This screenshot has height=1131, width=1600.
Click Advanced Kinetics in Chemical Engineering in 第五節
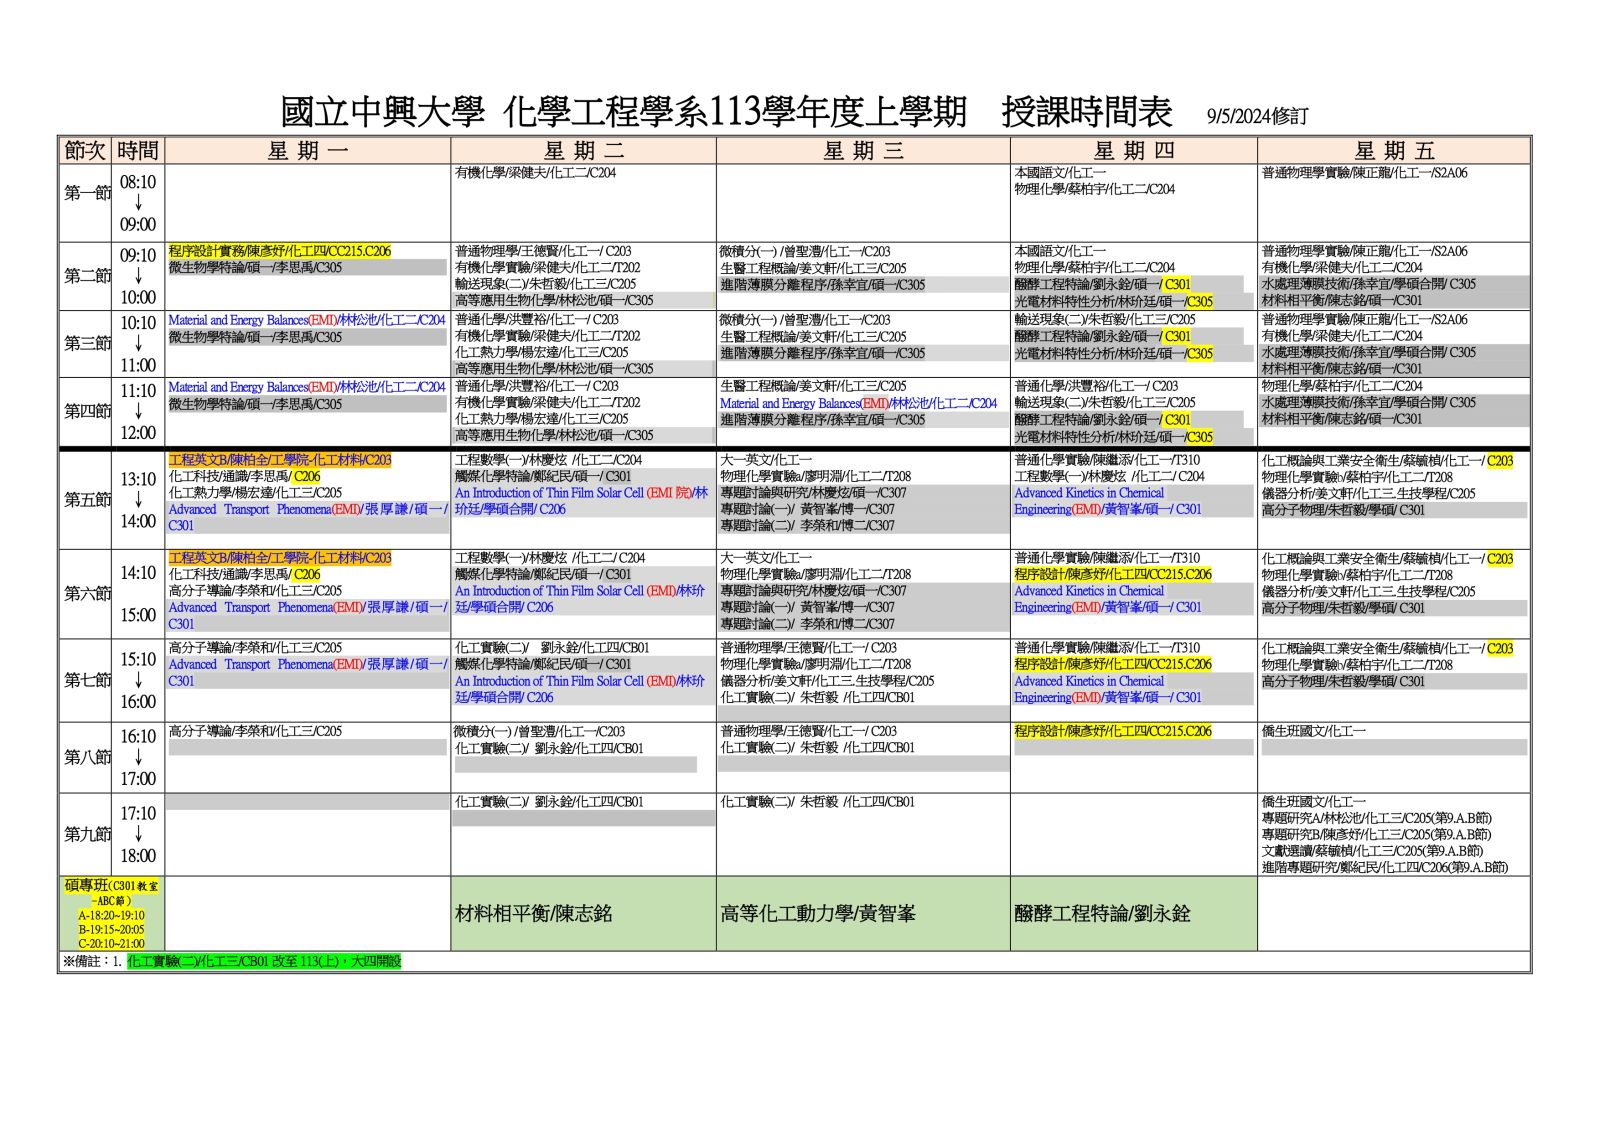coord(1108,501)
